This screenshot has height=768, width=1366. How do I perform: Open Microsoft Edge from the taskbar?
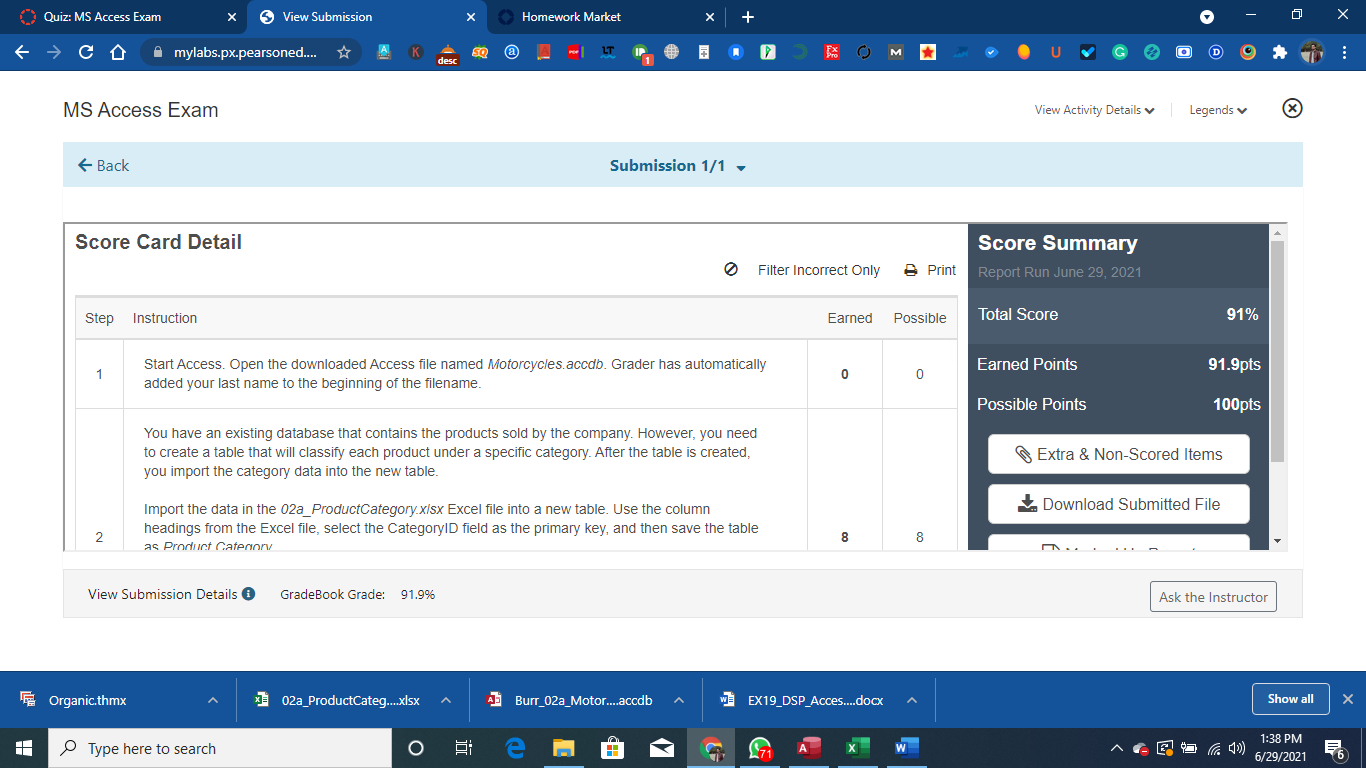click(x=515, y=748)
